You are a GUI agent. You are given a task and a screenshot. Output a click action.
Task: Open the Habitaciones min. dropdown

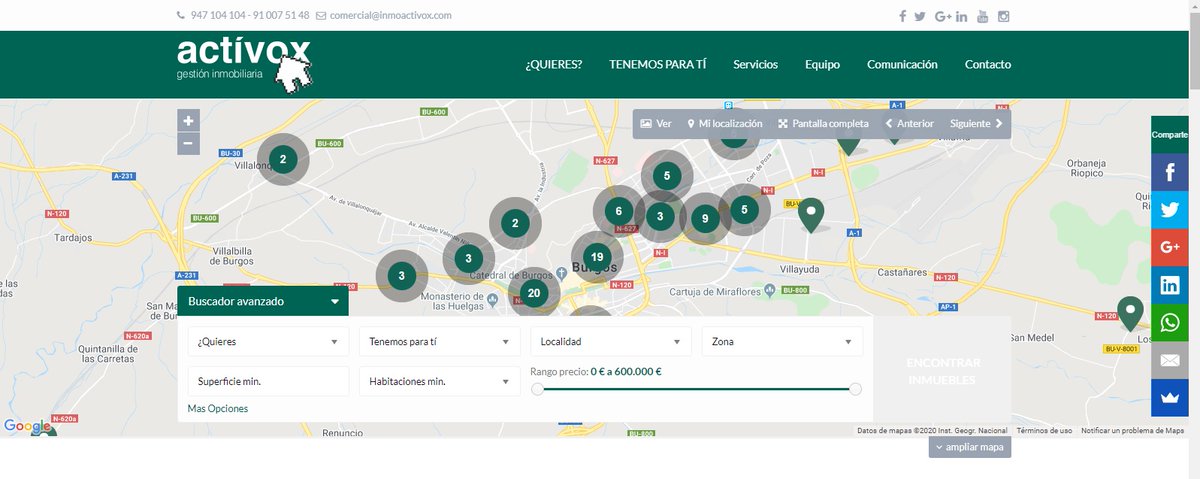[x=440, y=381]
